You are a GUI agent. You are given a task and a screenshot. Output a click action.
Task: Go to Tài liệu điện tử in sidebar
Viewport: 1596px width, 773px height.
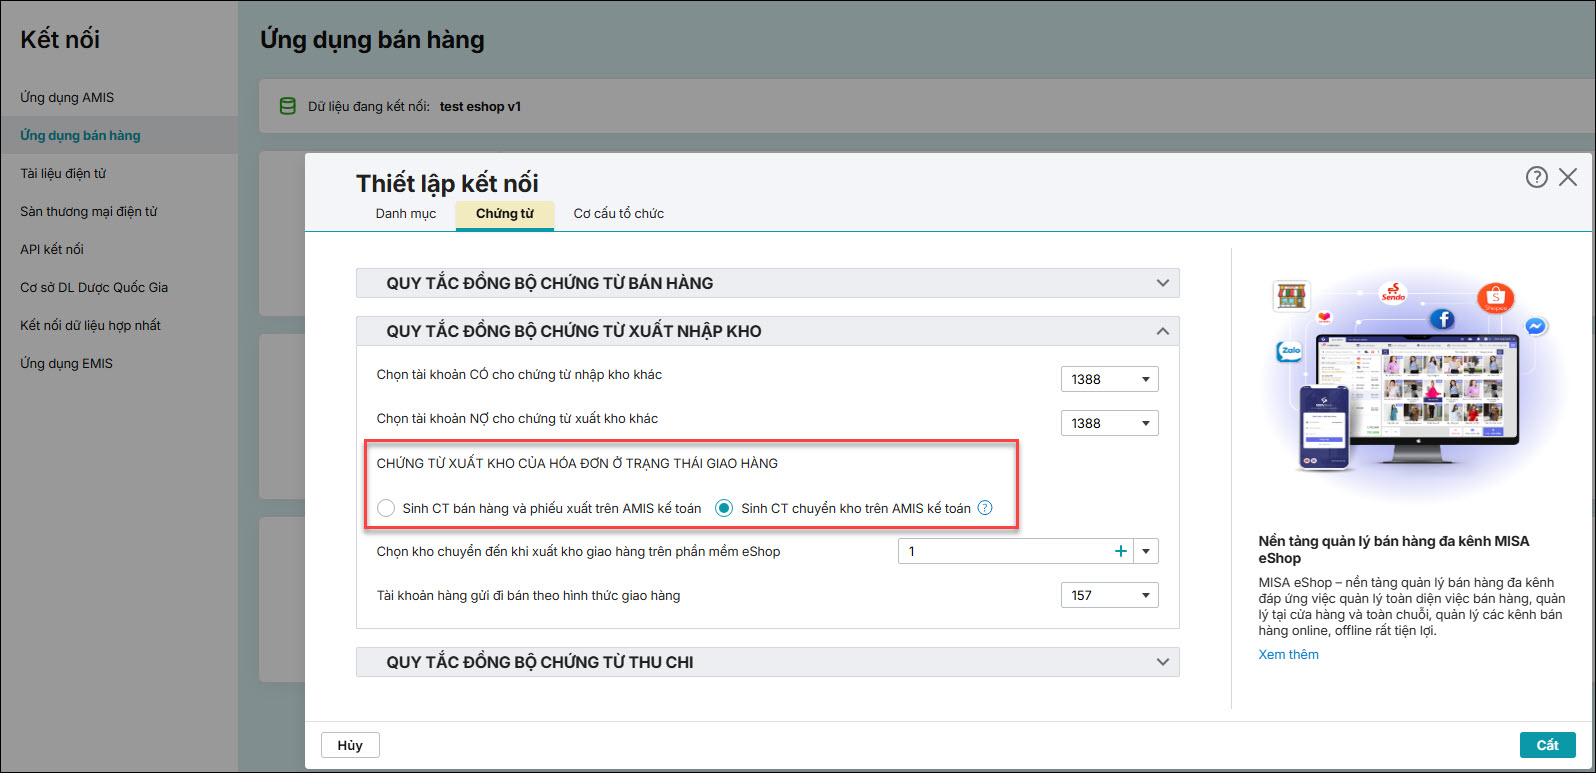click(x=119, y=173)
